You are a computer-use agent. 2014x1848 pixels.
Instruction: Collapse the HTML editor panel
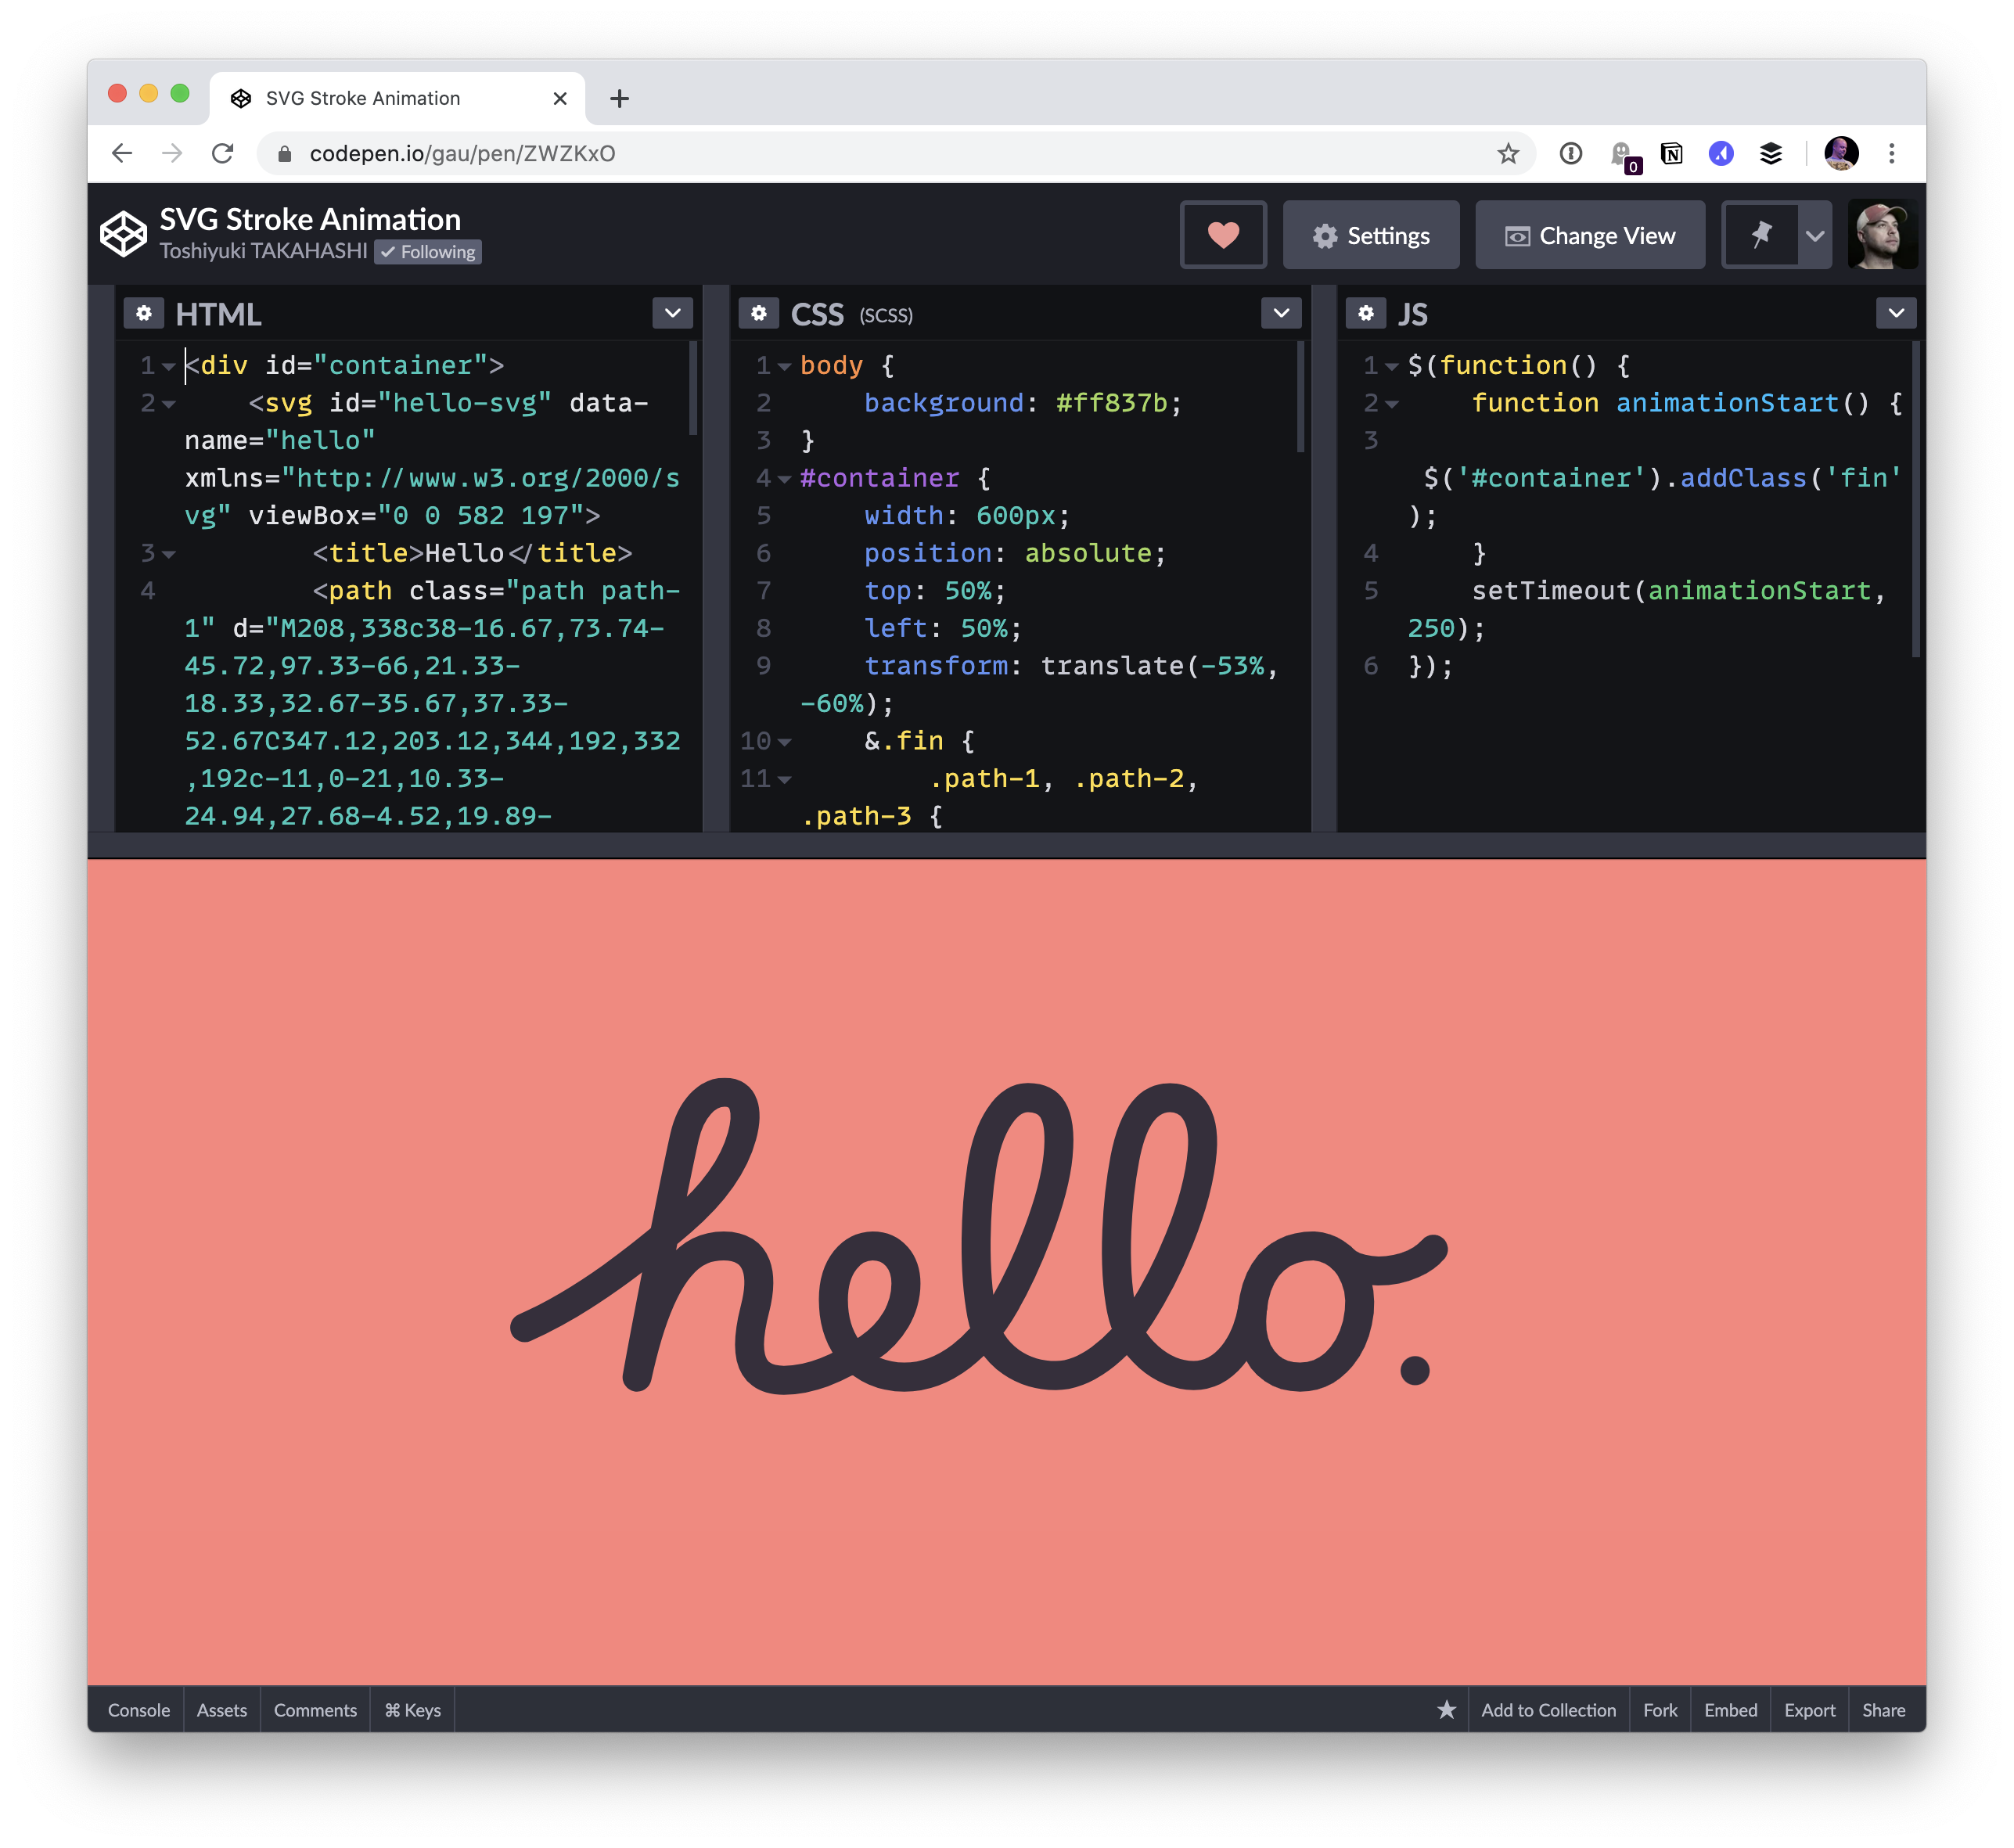point(672,313)
